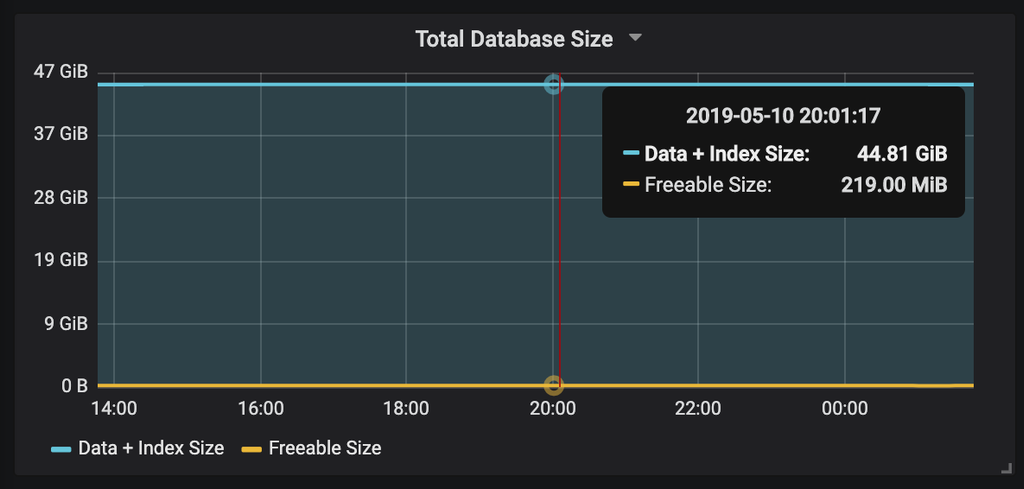Click the orange series icon in the tooltip
The image size is (1024, 489).
[631, 185]
